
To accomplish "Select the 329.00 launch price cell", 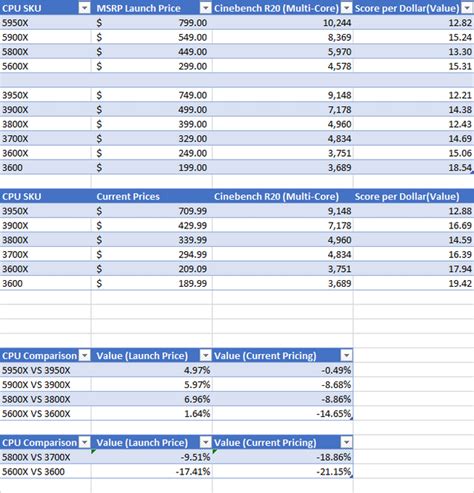I will (x=152, y=138).
